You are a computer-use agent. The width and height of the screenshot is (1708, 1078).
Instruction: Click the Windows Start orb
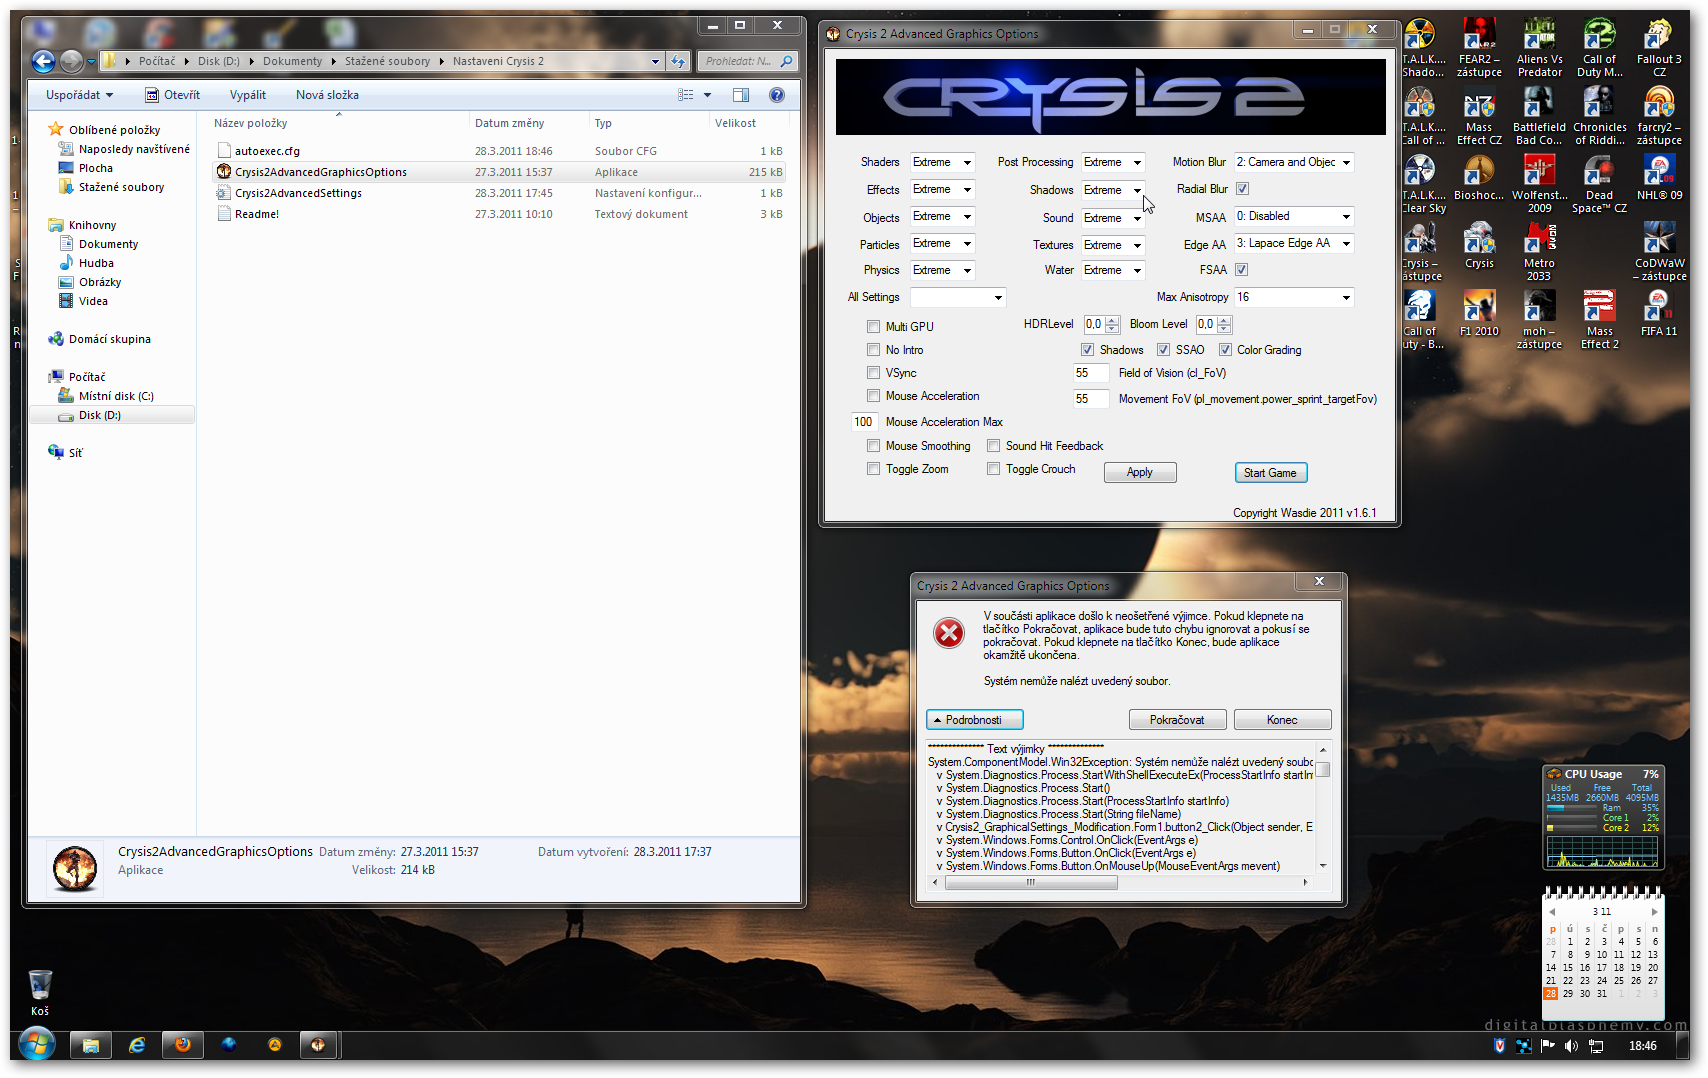coord(36,1046)
